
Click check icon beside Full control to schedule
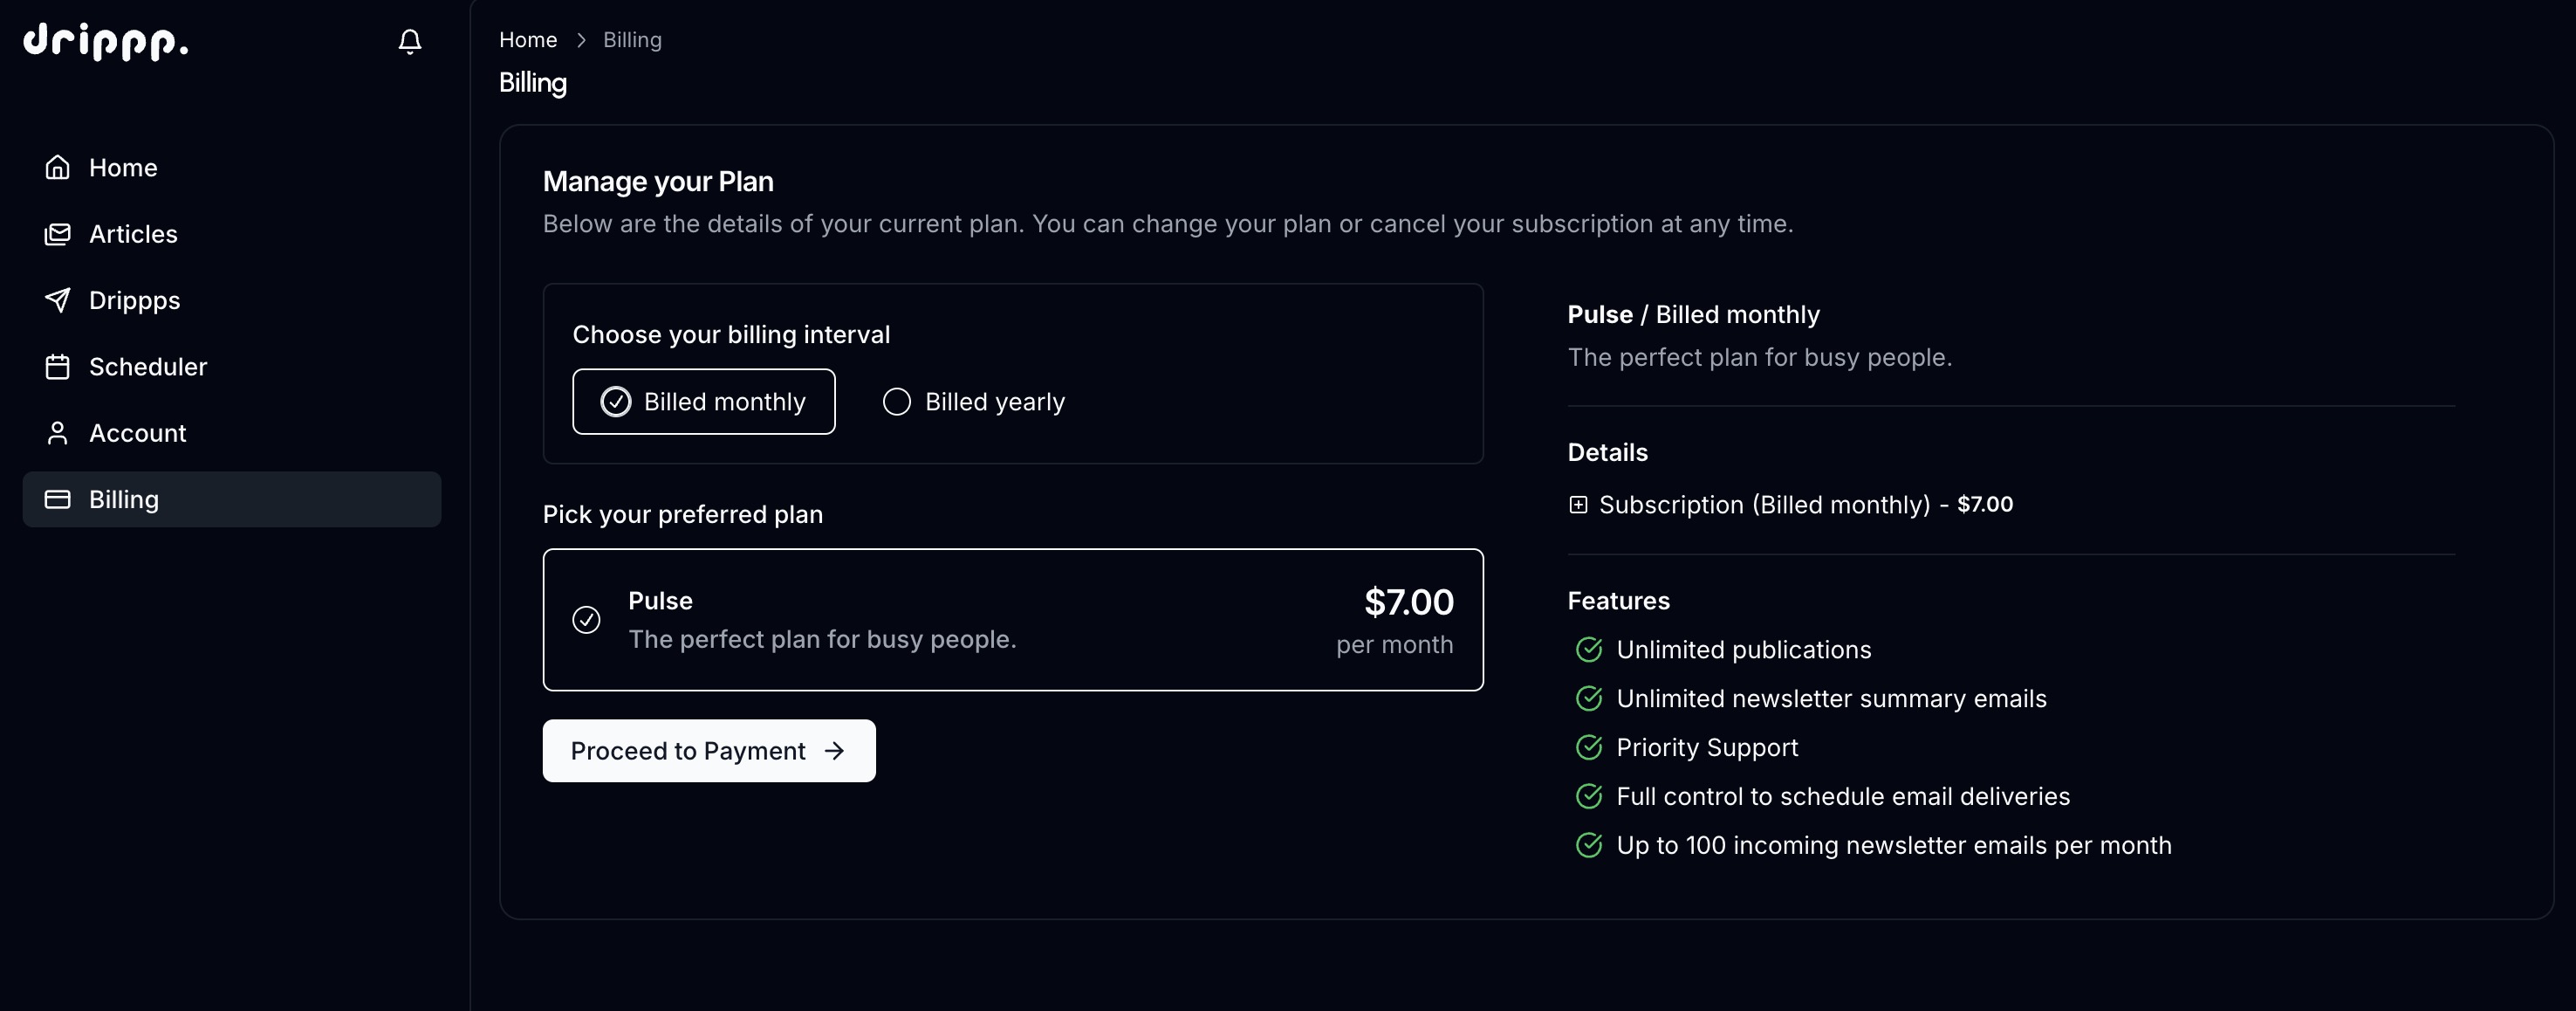click(x=1589, y=797)
